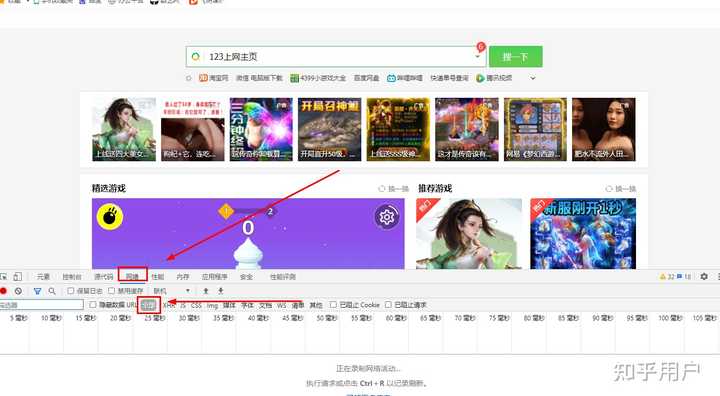Screen dimensions: 720x396
Task: Check the 已阻止请求 checkbox
Action: [x=388, y=305]
